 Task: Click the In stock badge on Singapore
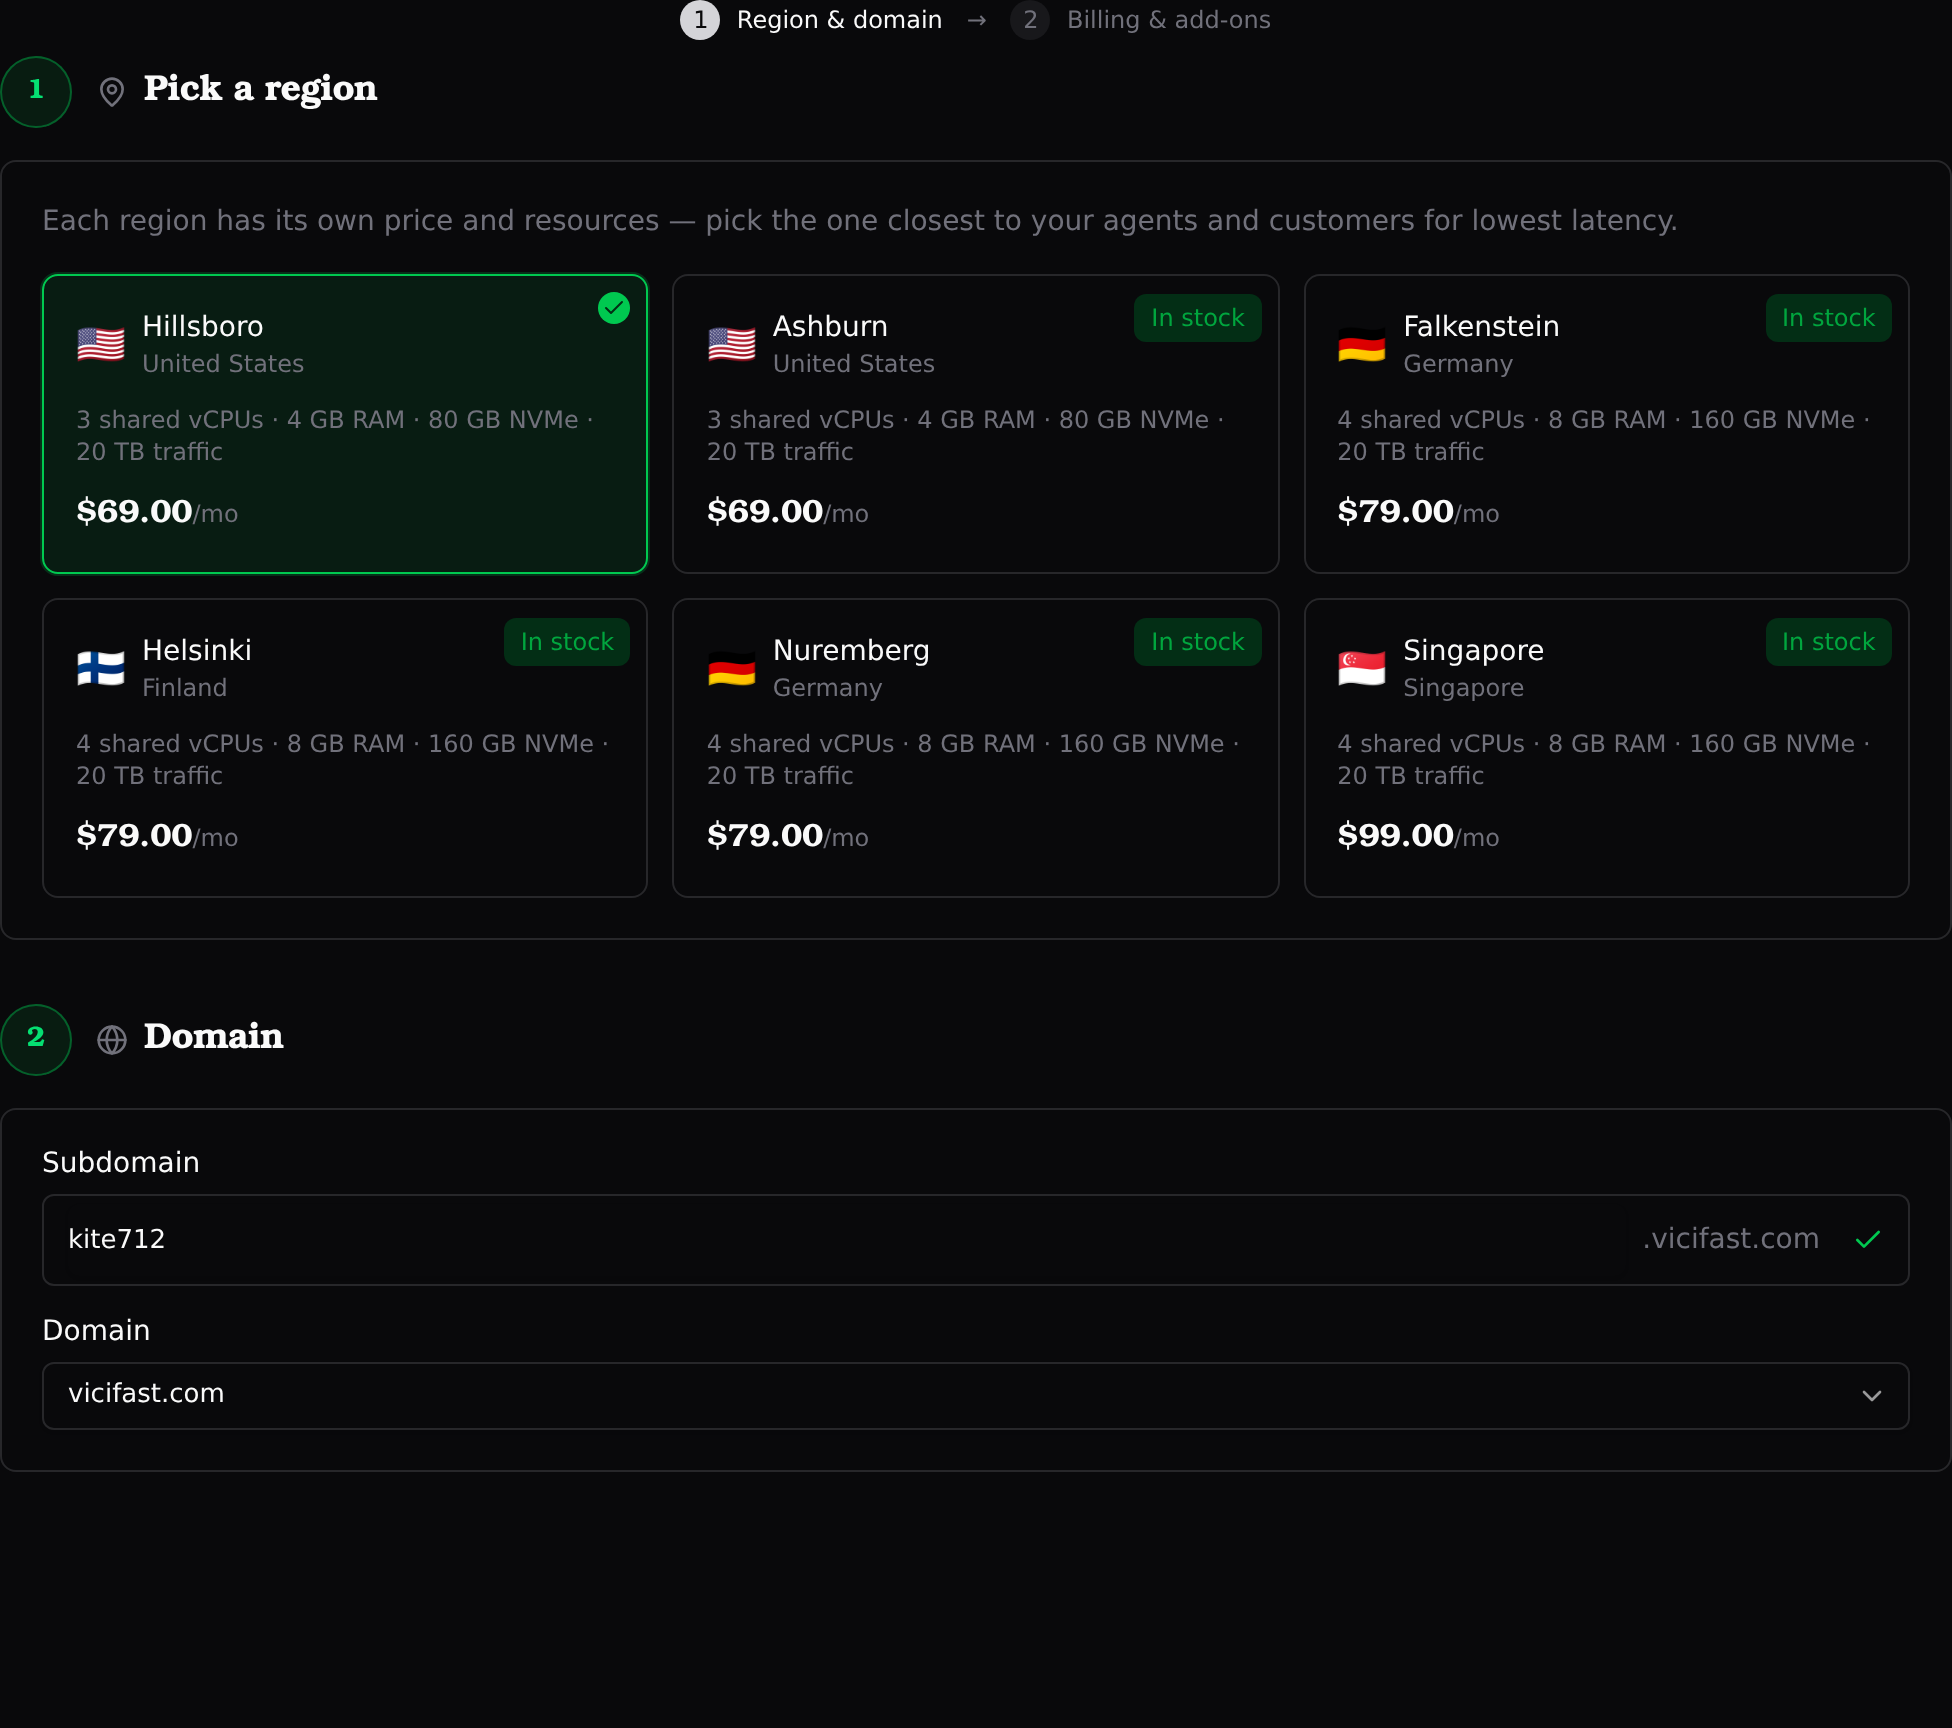point(1828,642)
